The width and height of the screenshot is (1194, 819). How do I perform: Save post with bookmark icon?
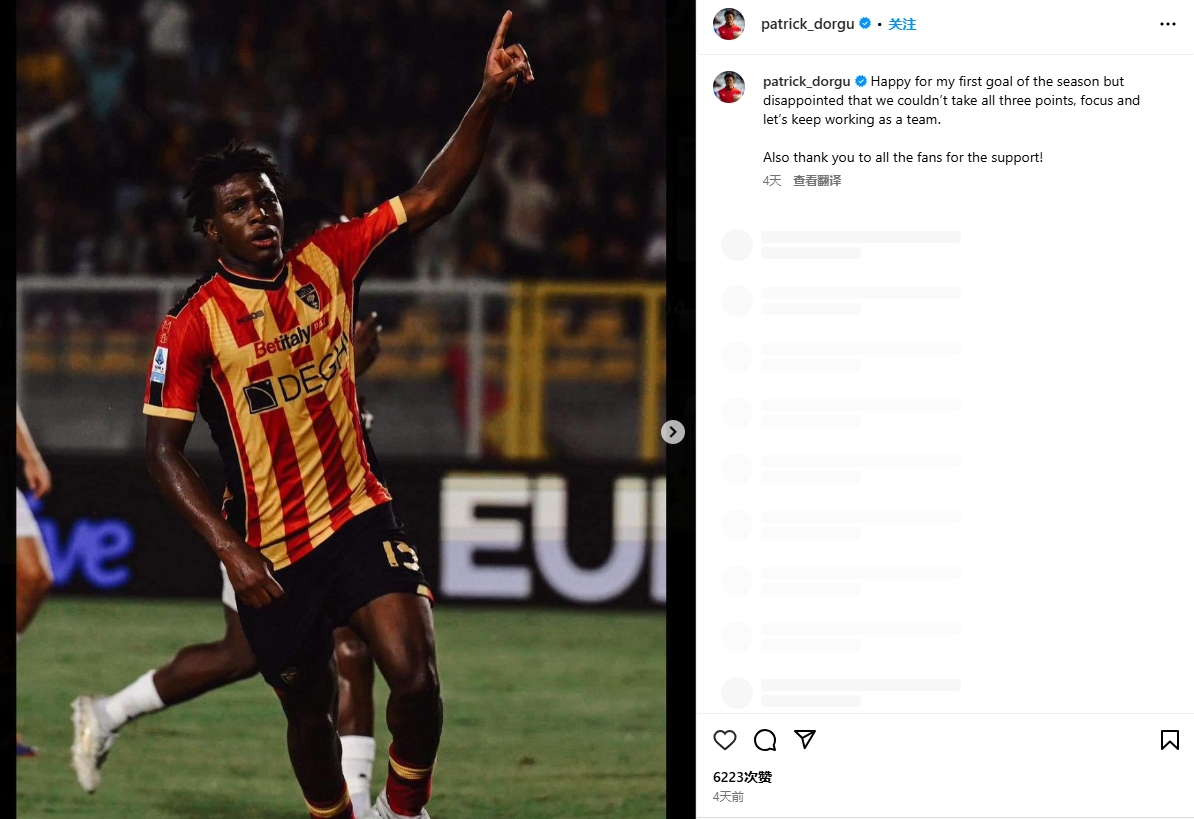(1170, 740)
